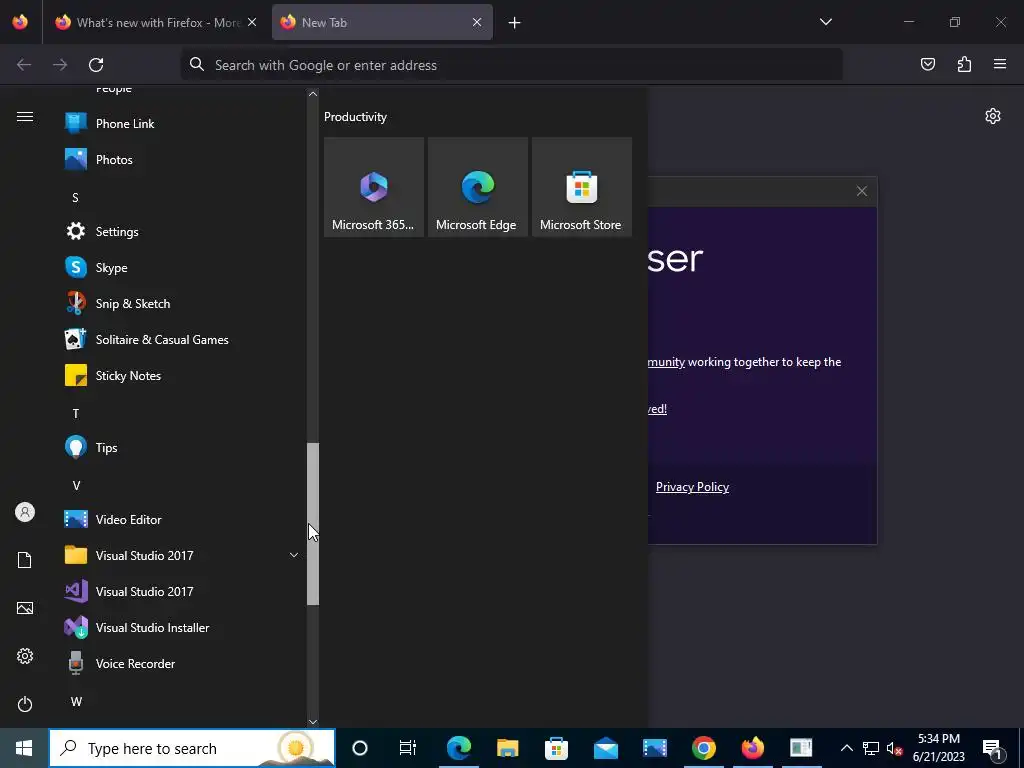
Task: Open the volume icon in system tray
Action: coord(895,748)
